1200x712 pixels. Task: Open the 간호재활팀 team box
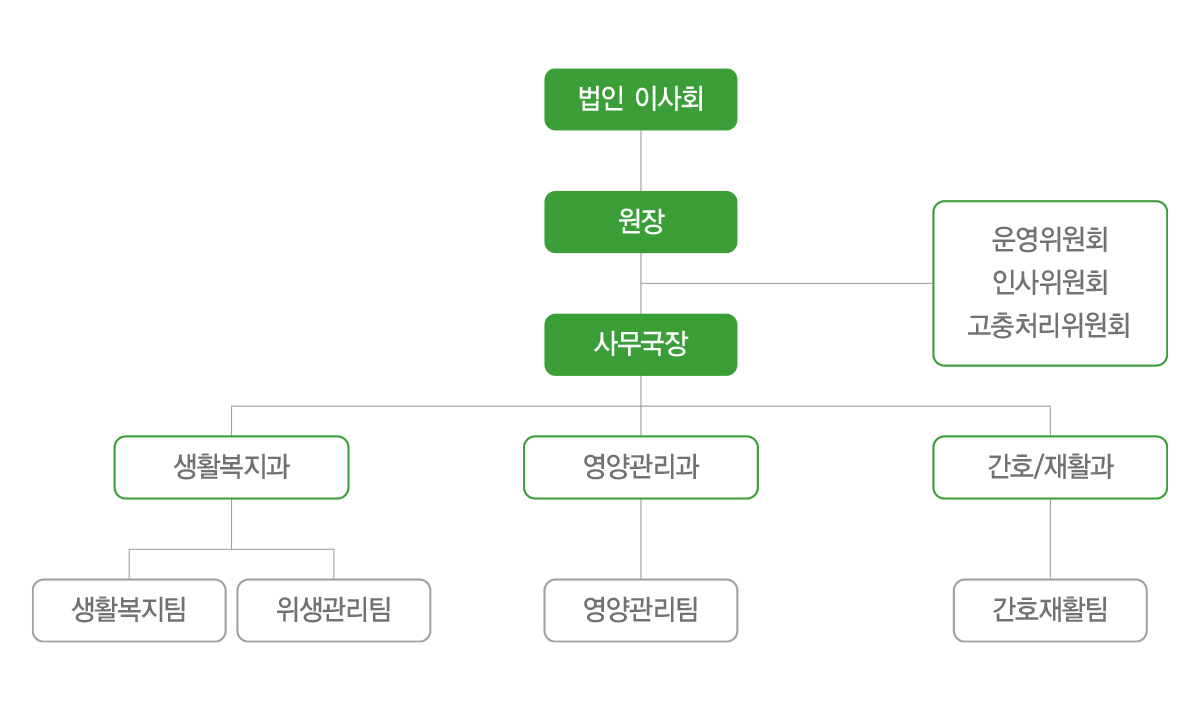coord(1050,610)
